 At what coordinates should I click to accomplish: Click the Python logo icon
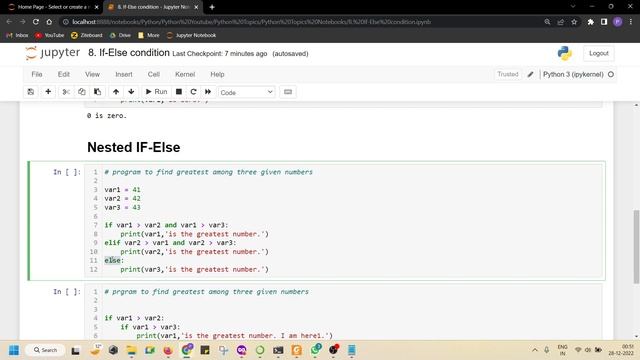pyautogui.click(x=564, y=53)
